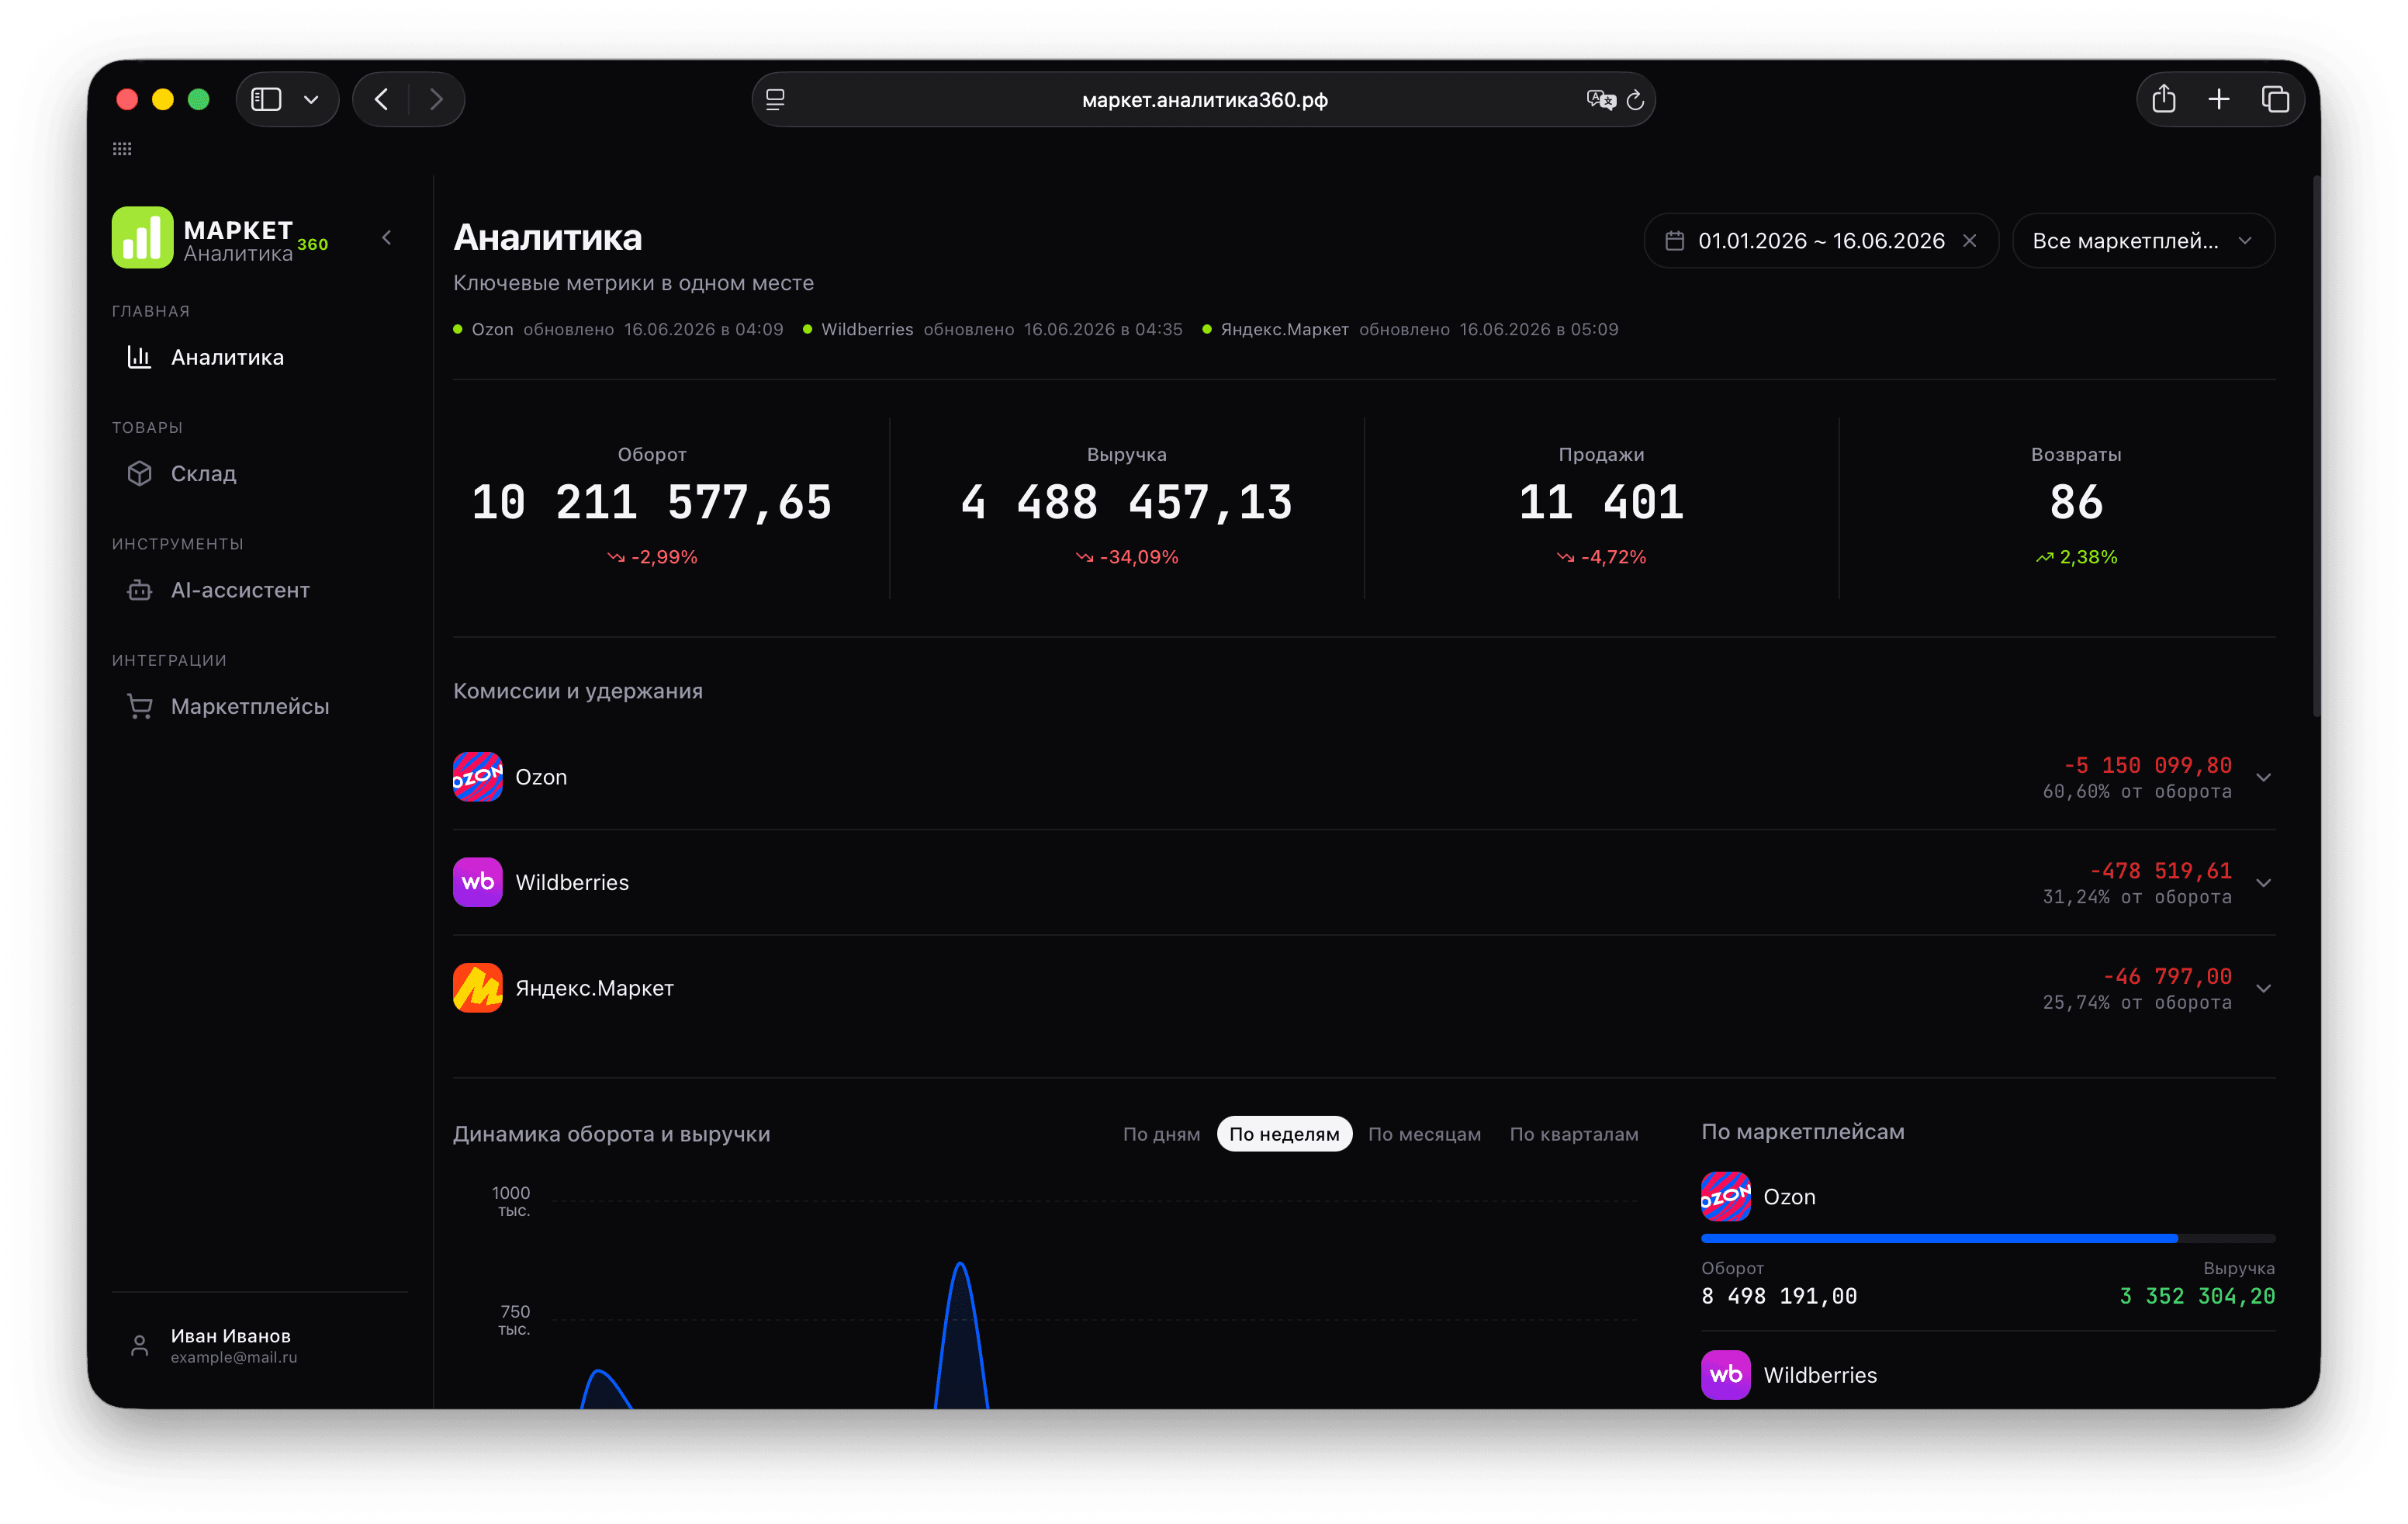Click Ozon turnover 8 498 191,00

pyautogui.click(x=1779, y=1297)
